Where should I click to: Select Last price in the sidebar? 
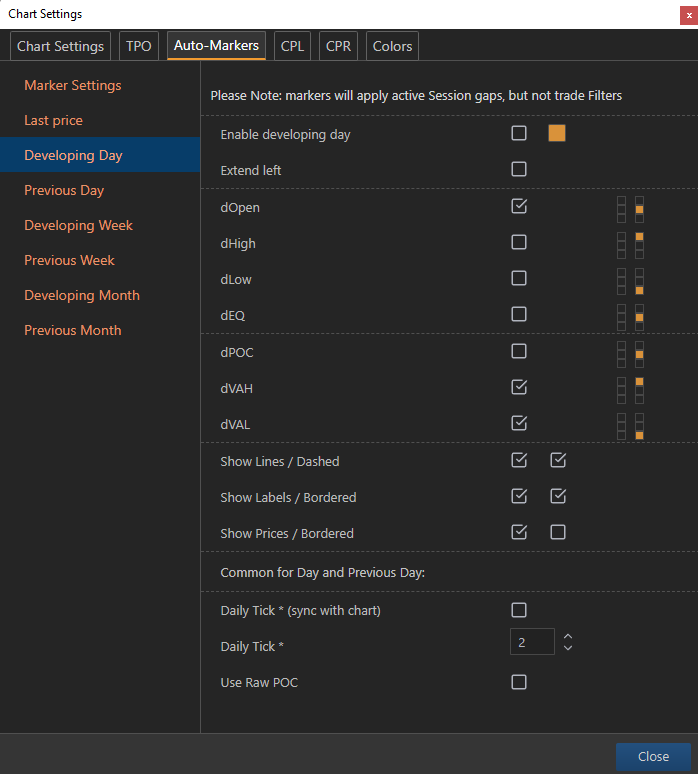click(100, 120)
